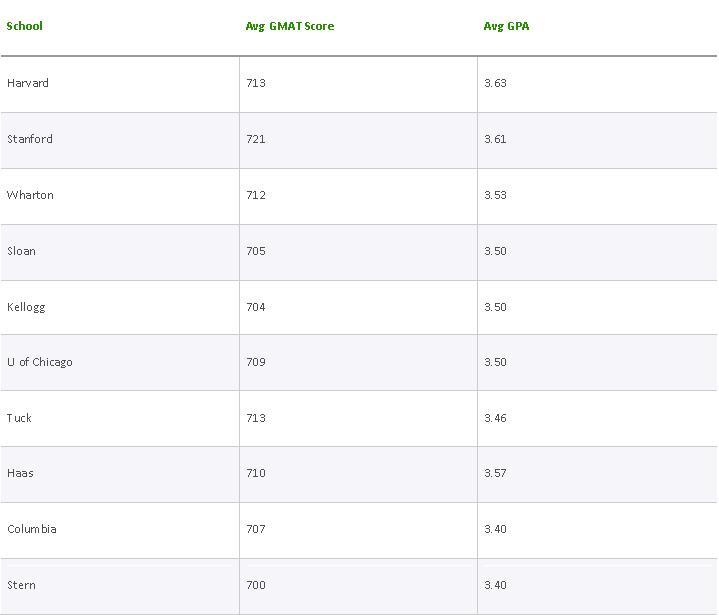Select the Harvard school cell

pyautogui.click(x=28, y=83)
